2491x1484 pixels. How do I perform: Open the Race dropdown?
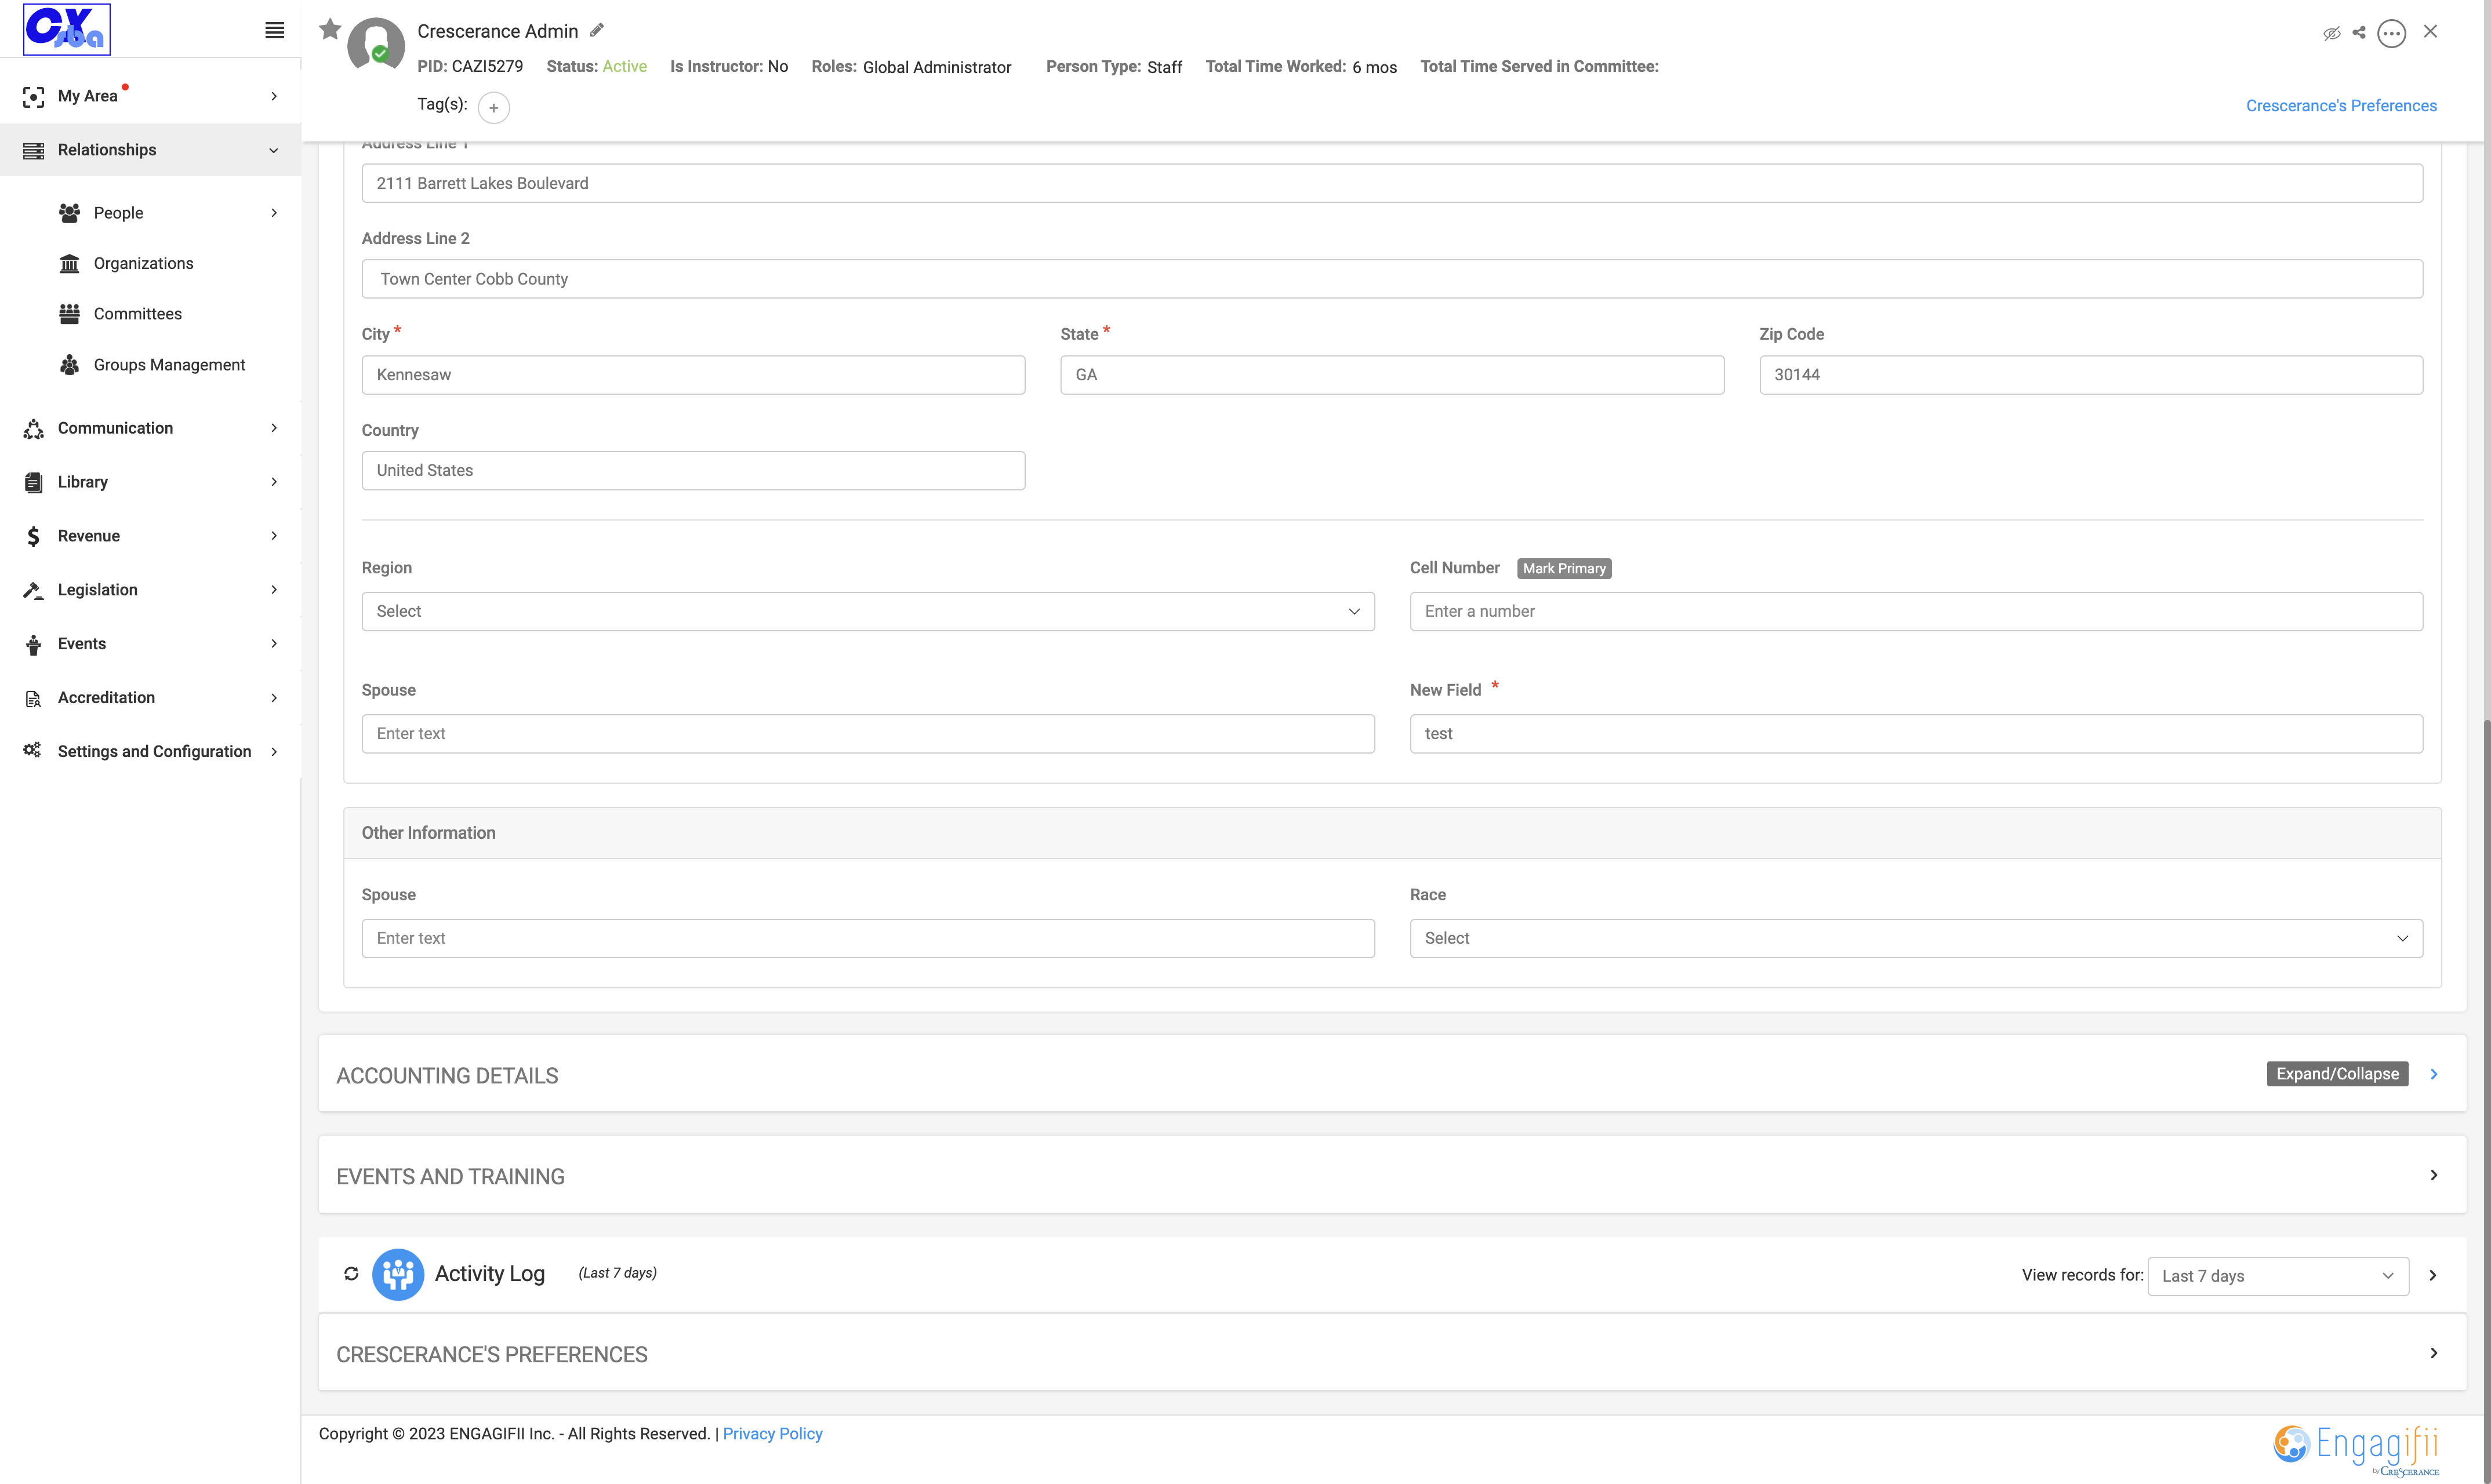(x=1916, y=938)
